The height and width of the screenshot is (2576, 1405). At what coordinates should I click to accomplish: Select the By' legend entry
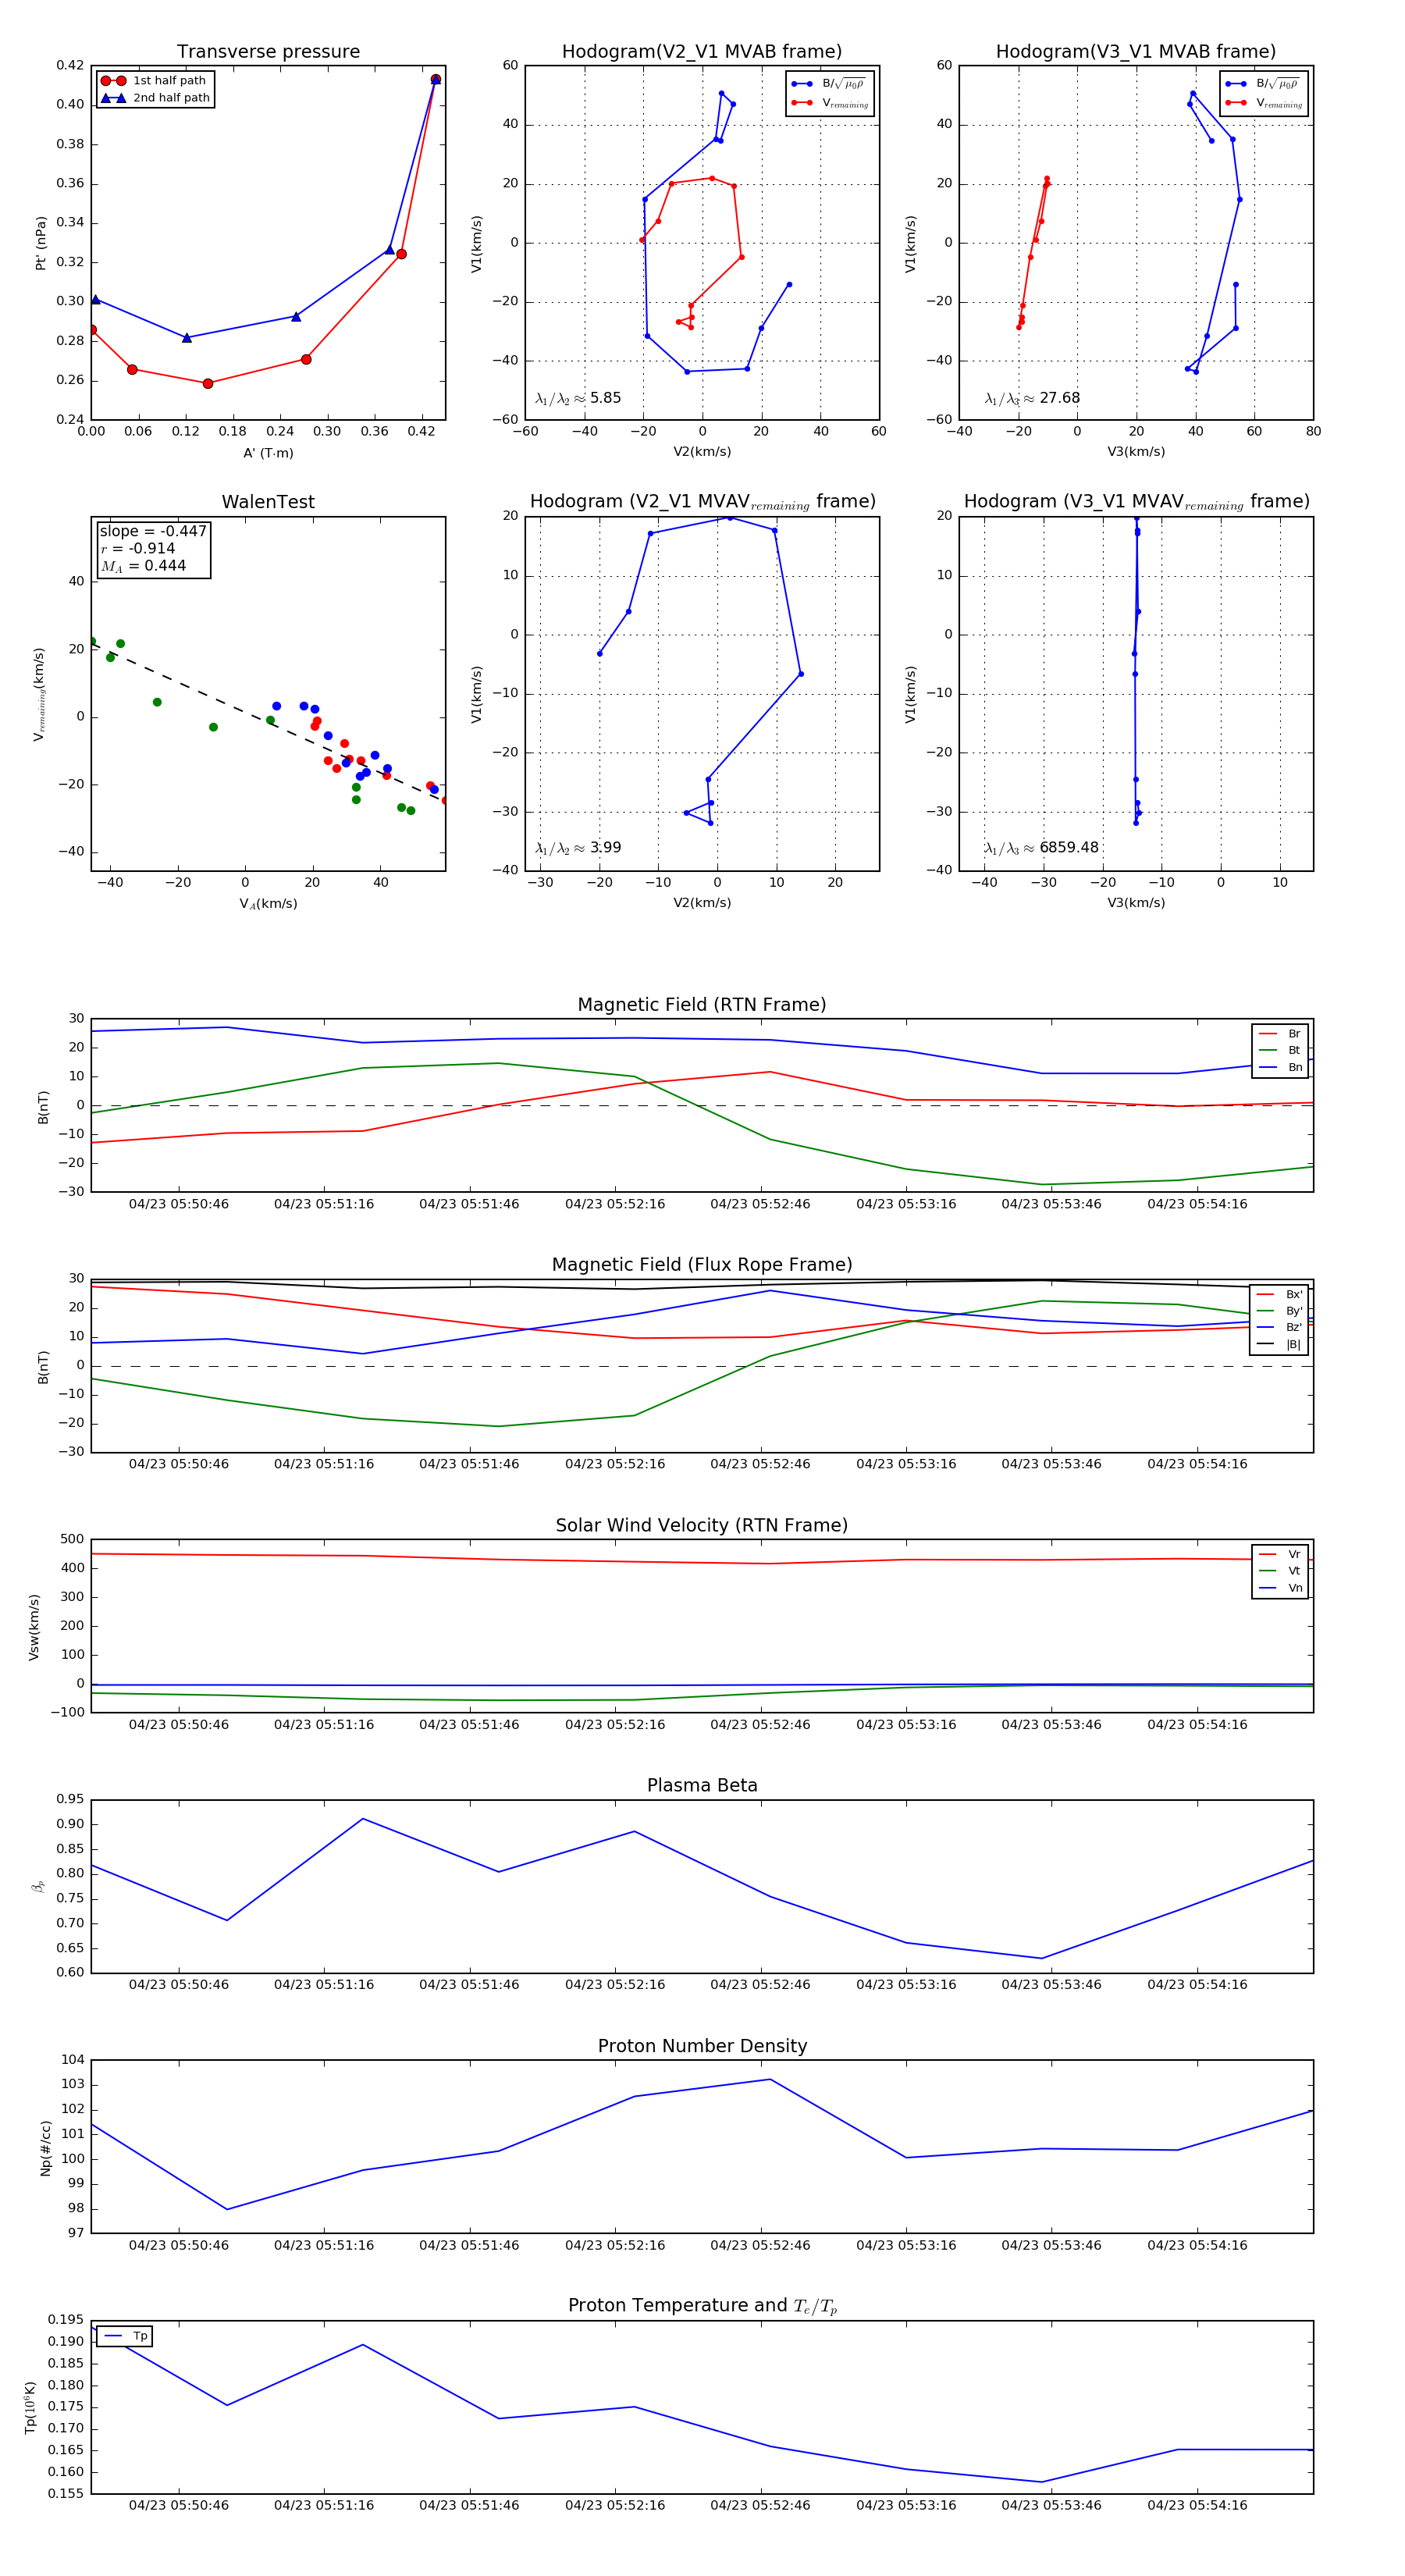click(1280, 1311)
